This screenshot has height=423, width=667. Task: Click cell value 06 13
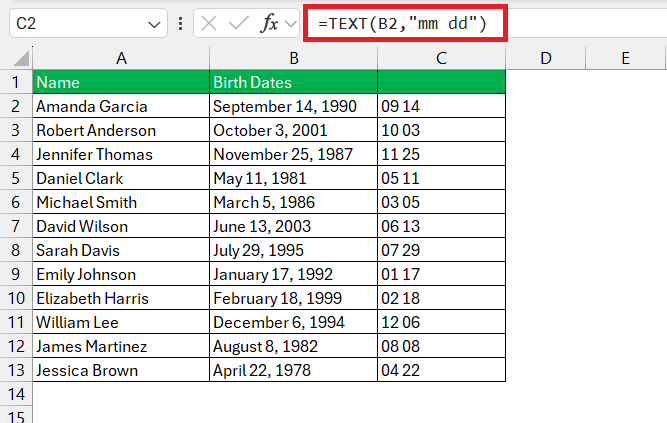point(442,226)
